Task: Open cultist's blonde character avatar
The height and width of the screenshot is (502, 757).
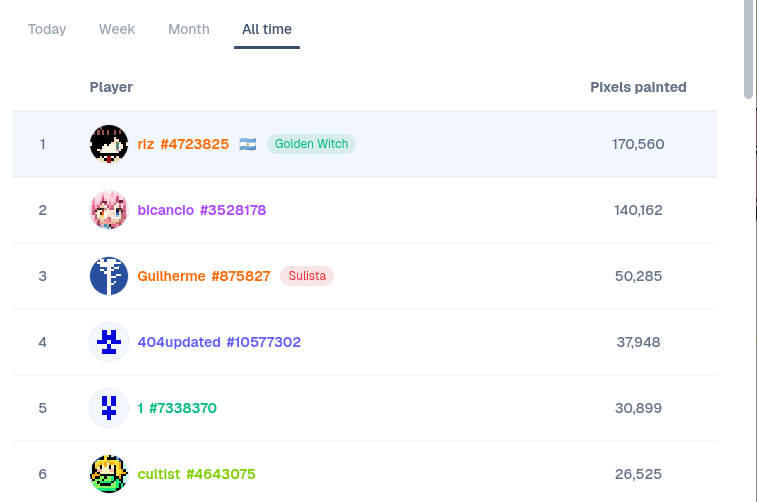Action: pyautogui.click(x=109, y=474)
